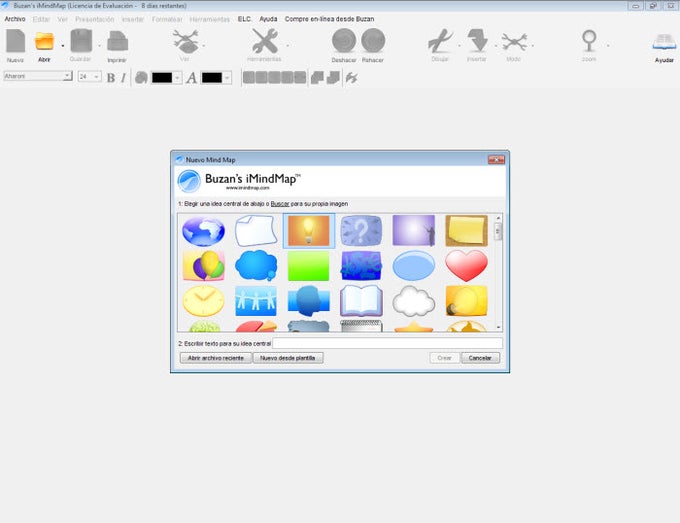Choose the light bulb central idea image

308,231
